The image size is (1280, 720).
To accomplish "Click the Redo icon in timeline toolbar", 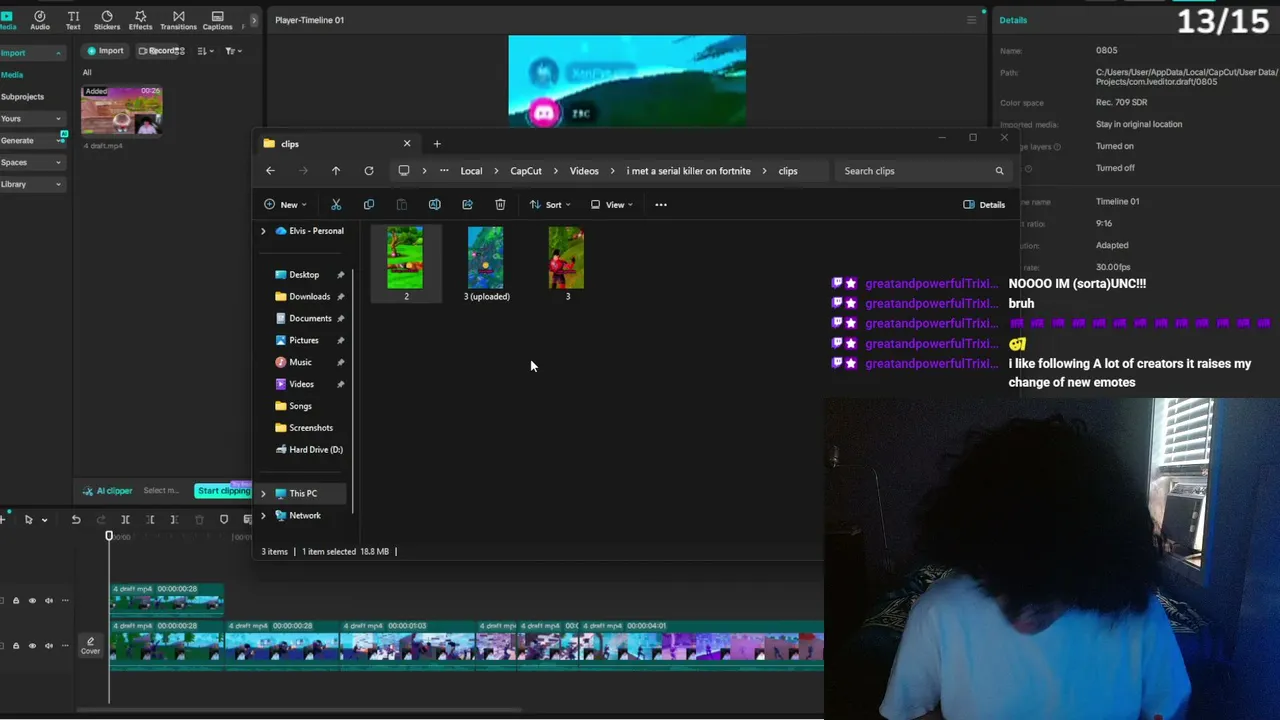I will click(x=100, y=520).
